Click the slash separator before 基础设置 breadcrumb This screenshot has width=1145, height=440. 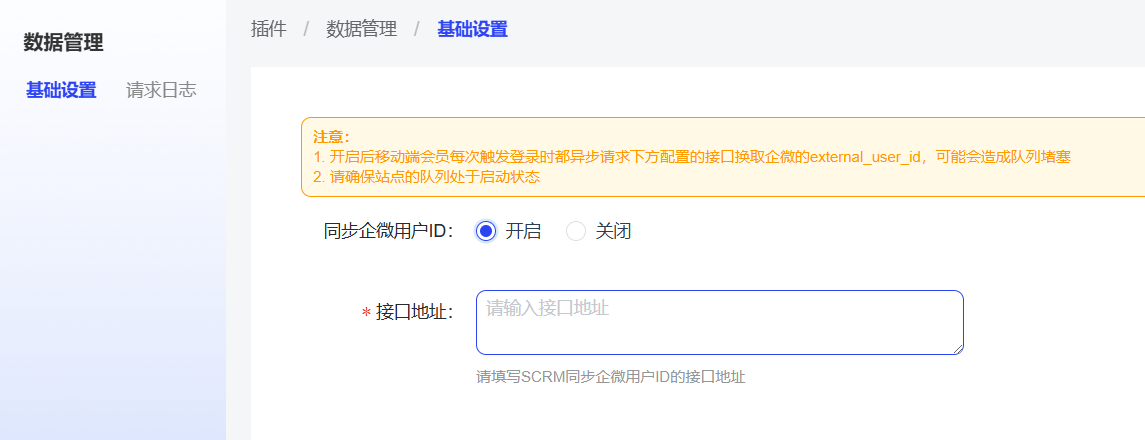click(416, 29)
